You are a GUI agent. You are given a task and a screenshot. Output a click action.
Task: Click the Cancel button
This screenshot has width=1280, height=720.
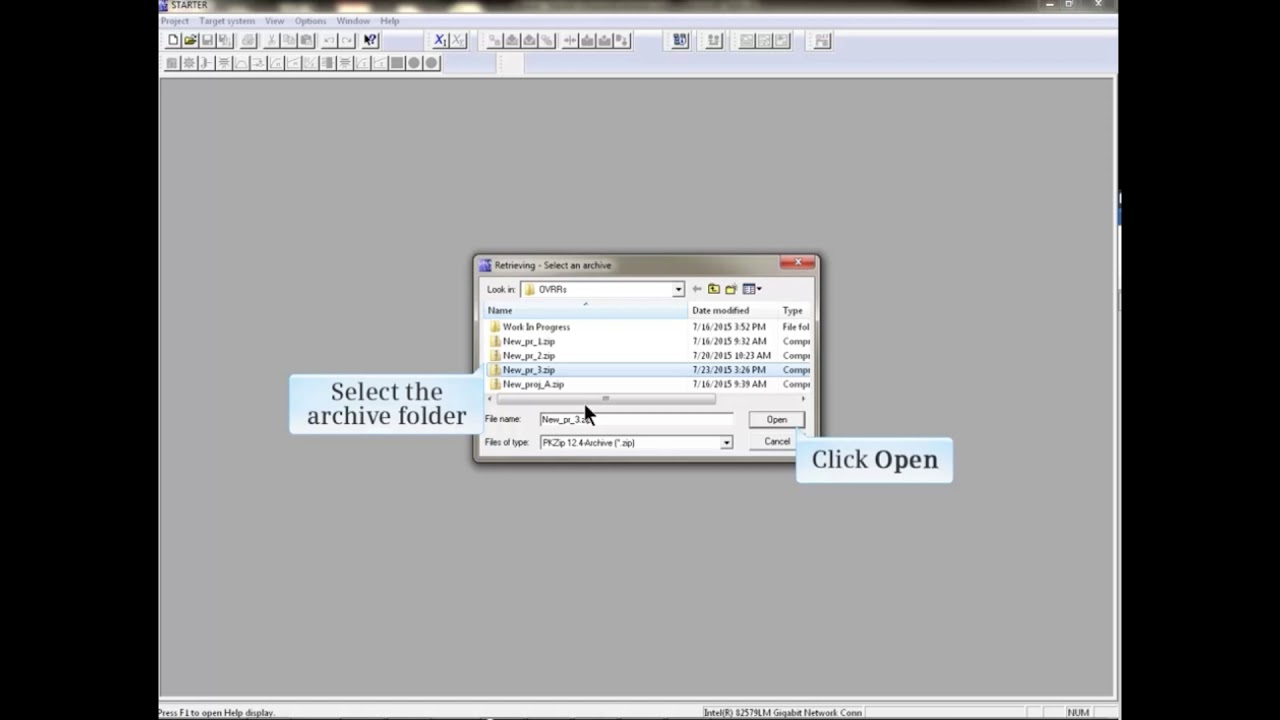[777, 442]
